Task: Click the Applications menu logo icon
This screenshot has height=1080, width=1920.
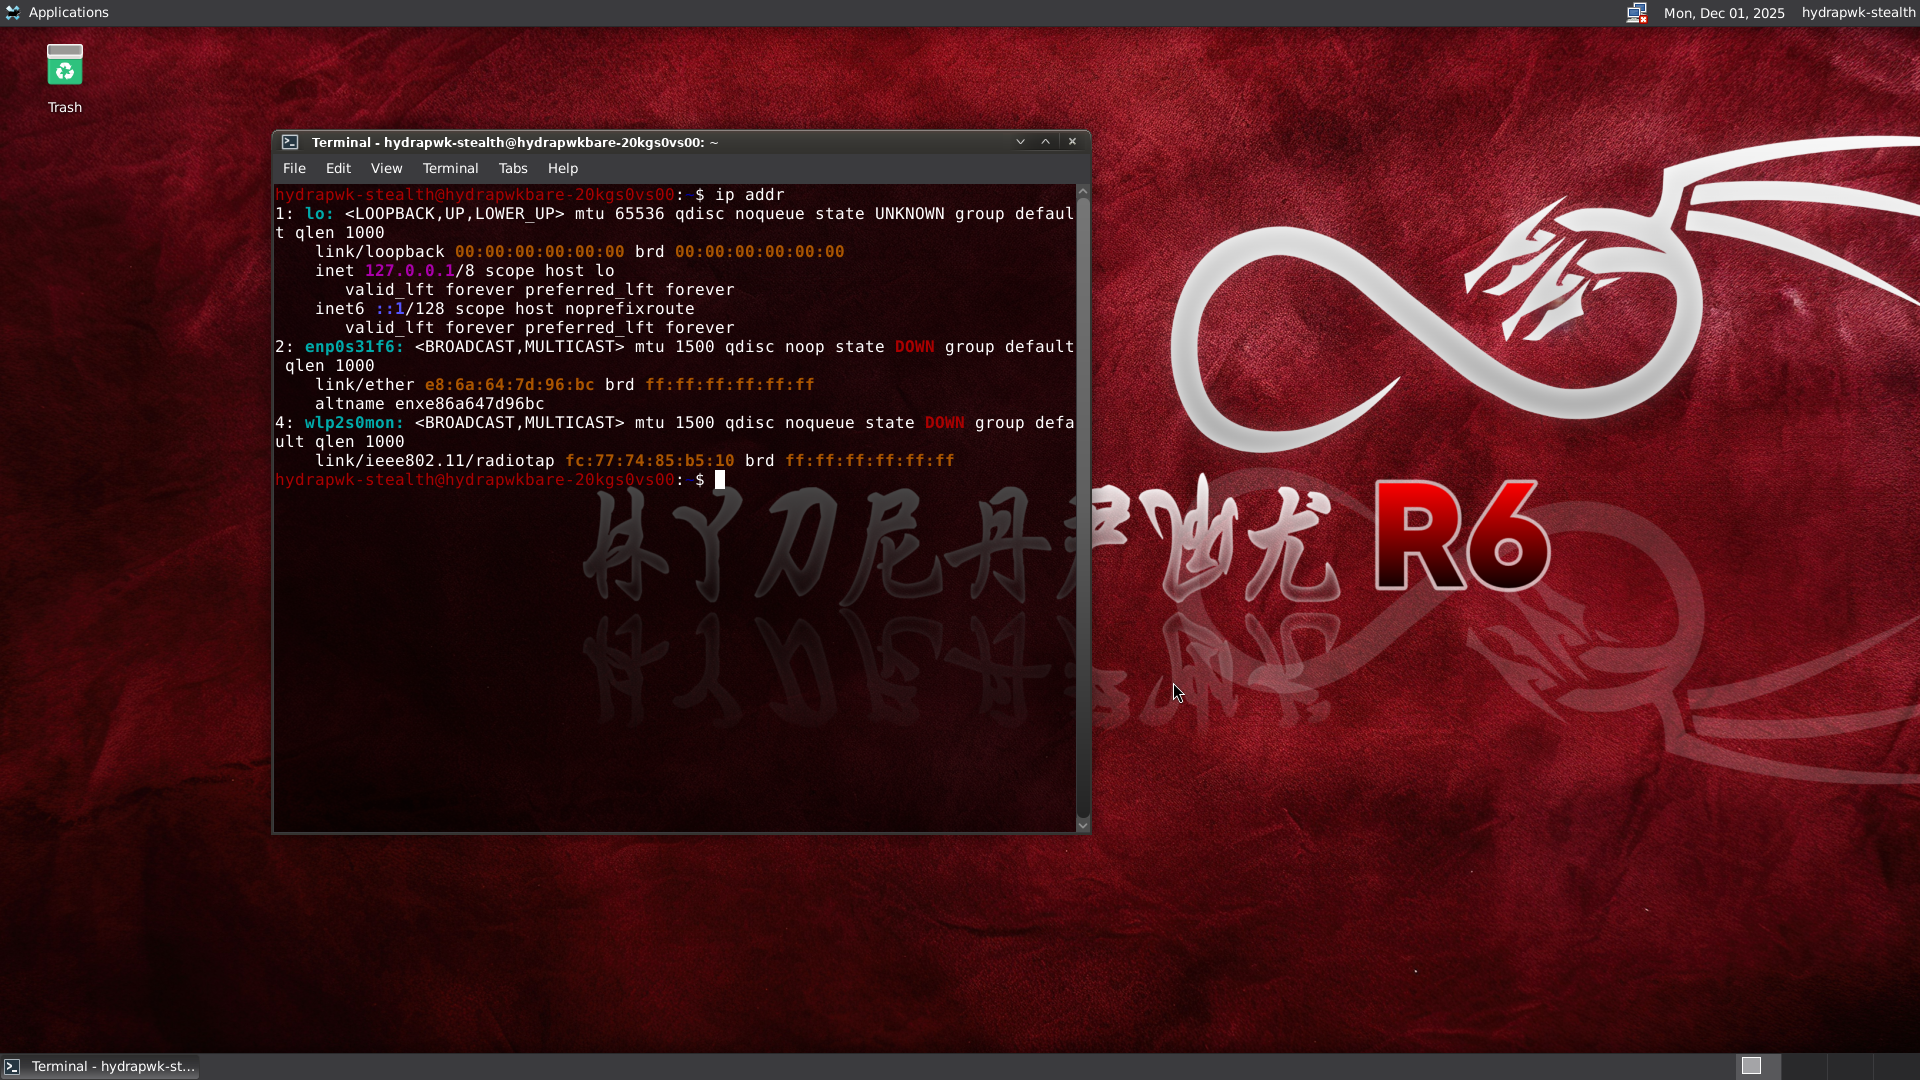Action: 13,13
